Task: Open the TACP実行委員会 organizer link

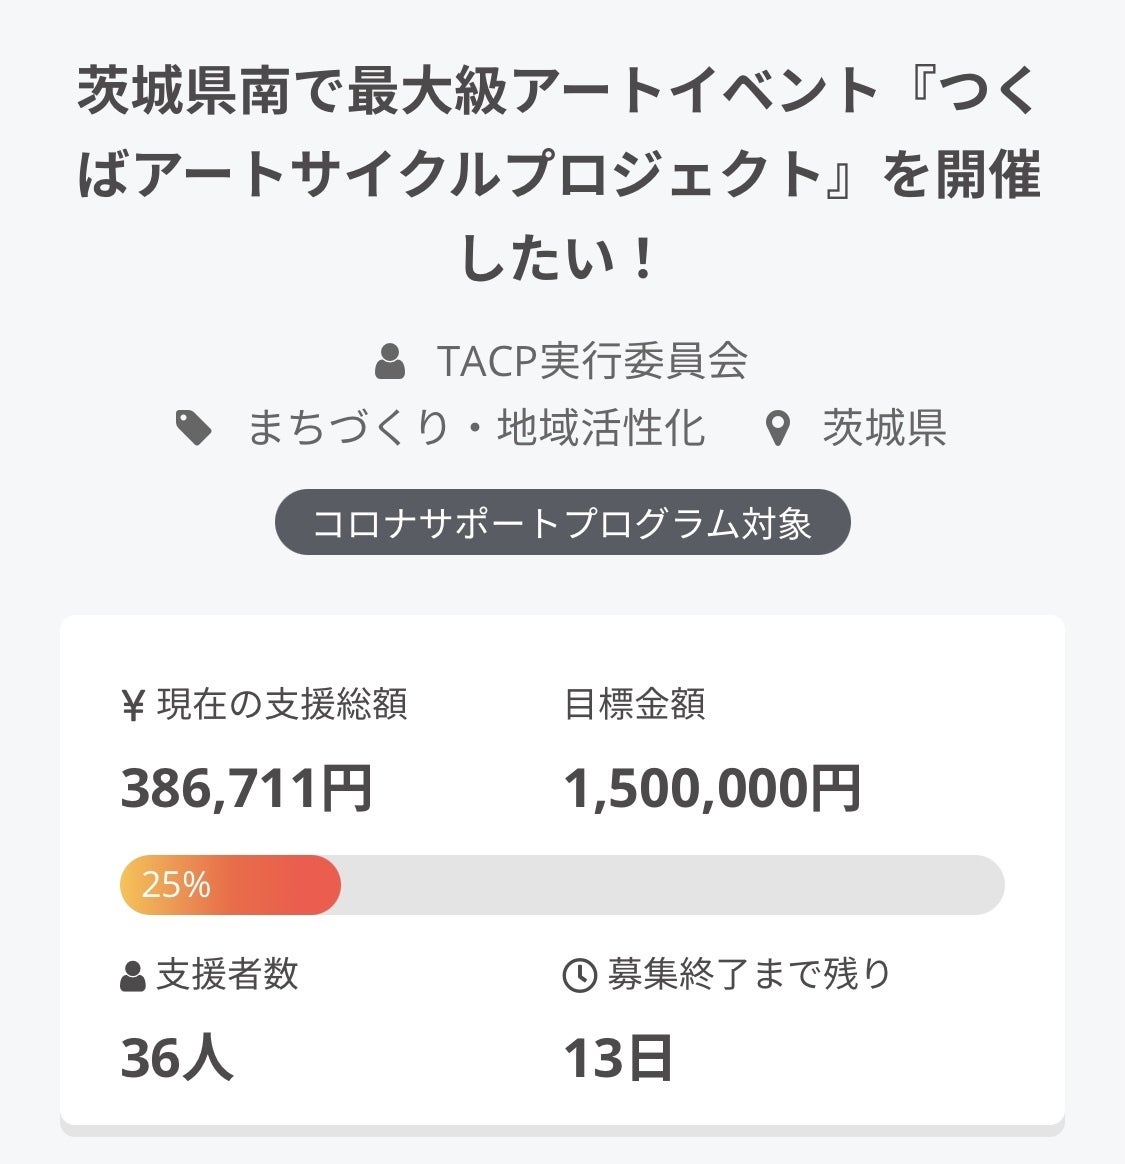Action: [x=592, y=361]
